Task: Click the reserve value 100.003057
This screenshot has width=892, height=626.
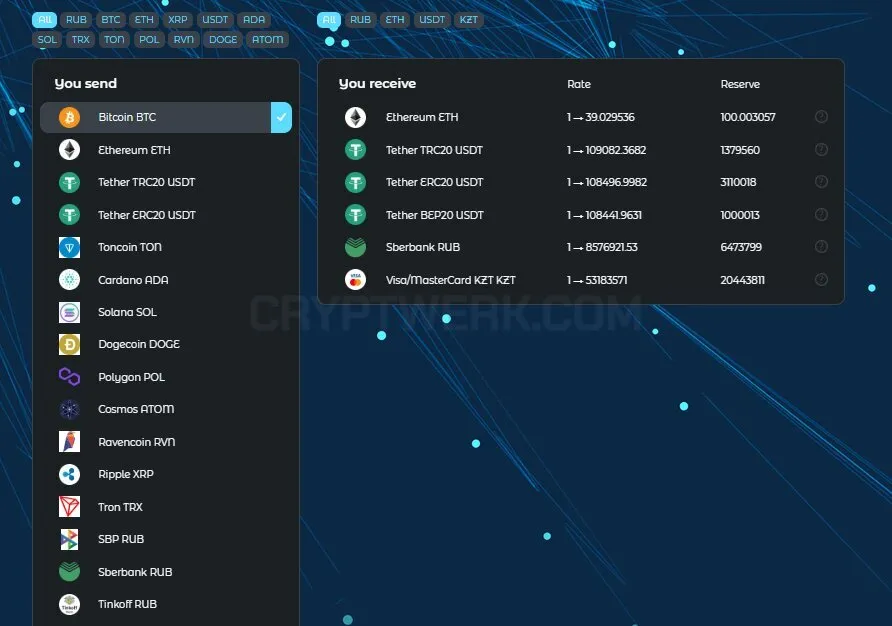Action: [748, 117]
